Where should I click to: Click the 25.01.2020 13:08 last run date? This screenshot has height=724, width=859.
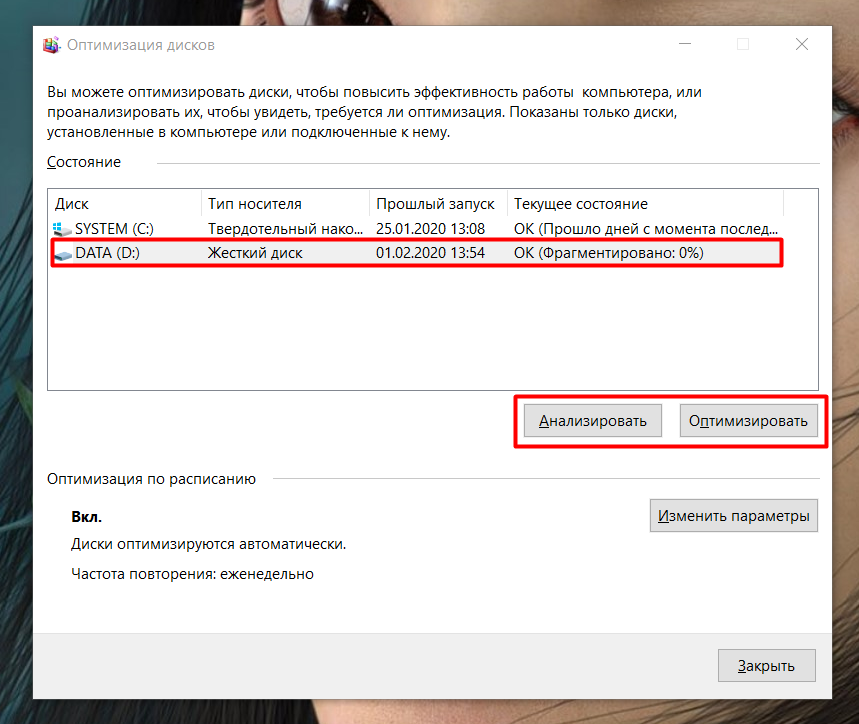tap(430, 229)
